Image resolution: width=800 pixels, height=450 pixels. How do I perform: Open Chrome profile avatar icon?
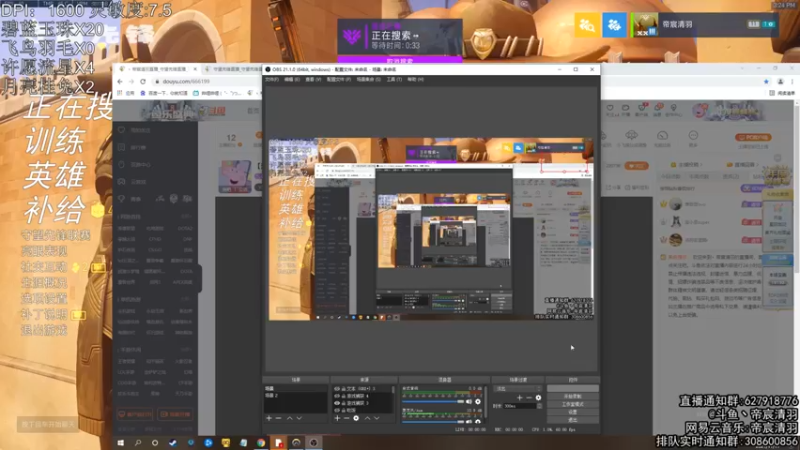[780, 81]
